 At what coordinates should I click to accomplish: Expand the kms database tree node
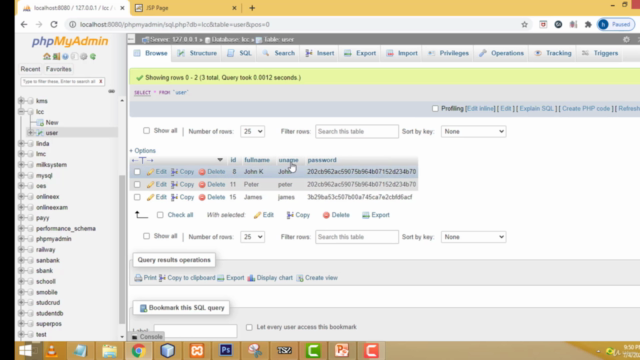[x=21, y=101]
